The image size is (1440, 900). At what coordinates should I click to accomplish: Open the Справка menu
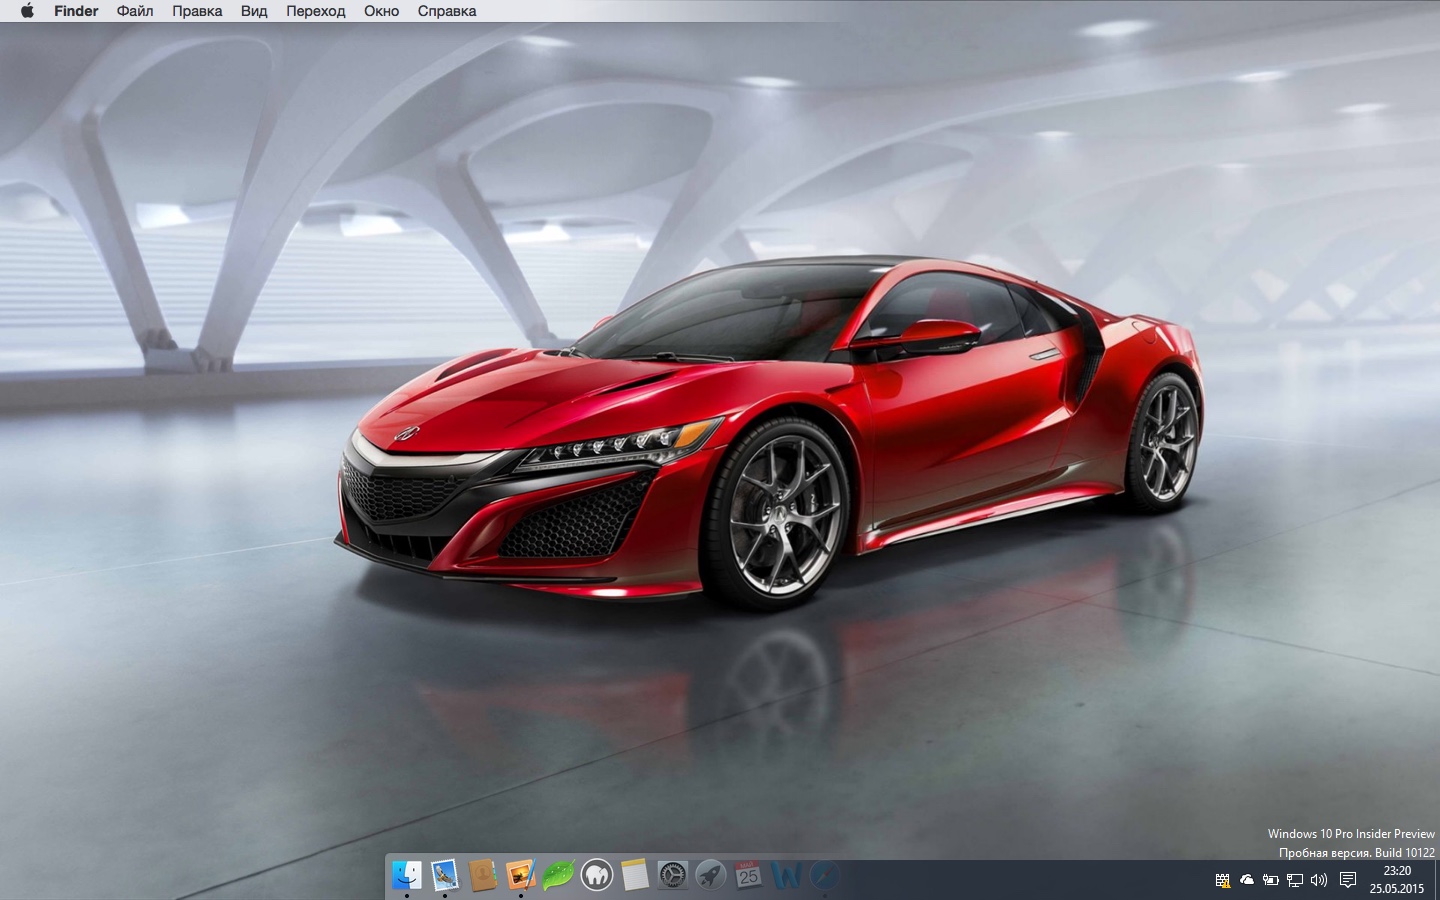pos(447,11)
